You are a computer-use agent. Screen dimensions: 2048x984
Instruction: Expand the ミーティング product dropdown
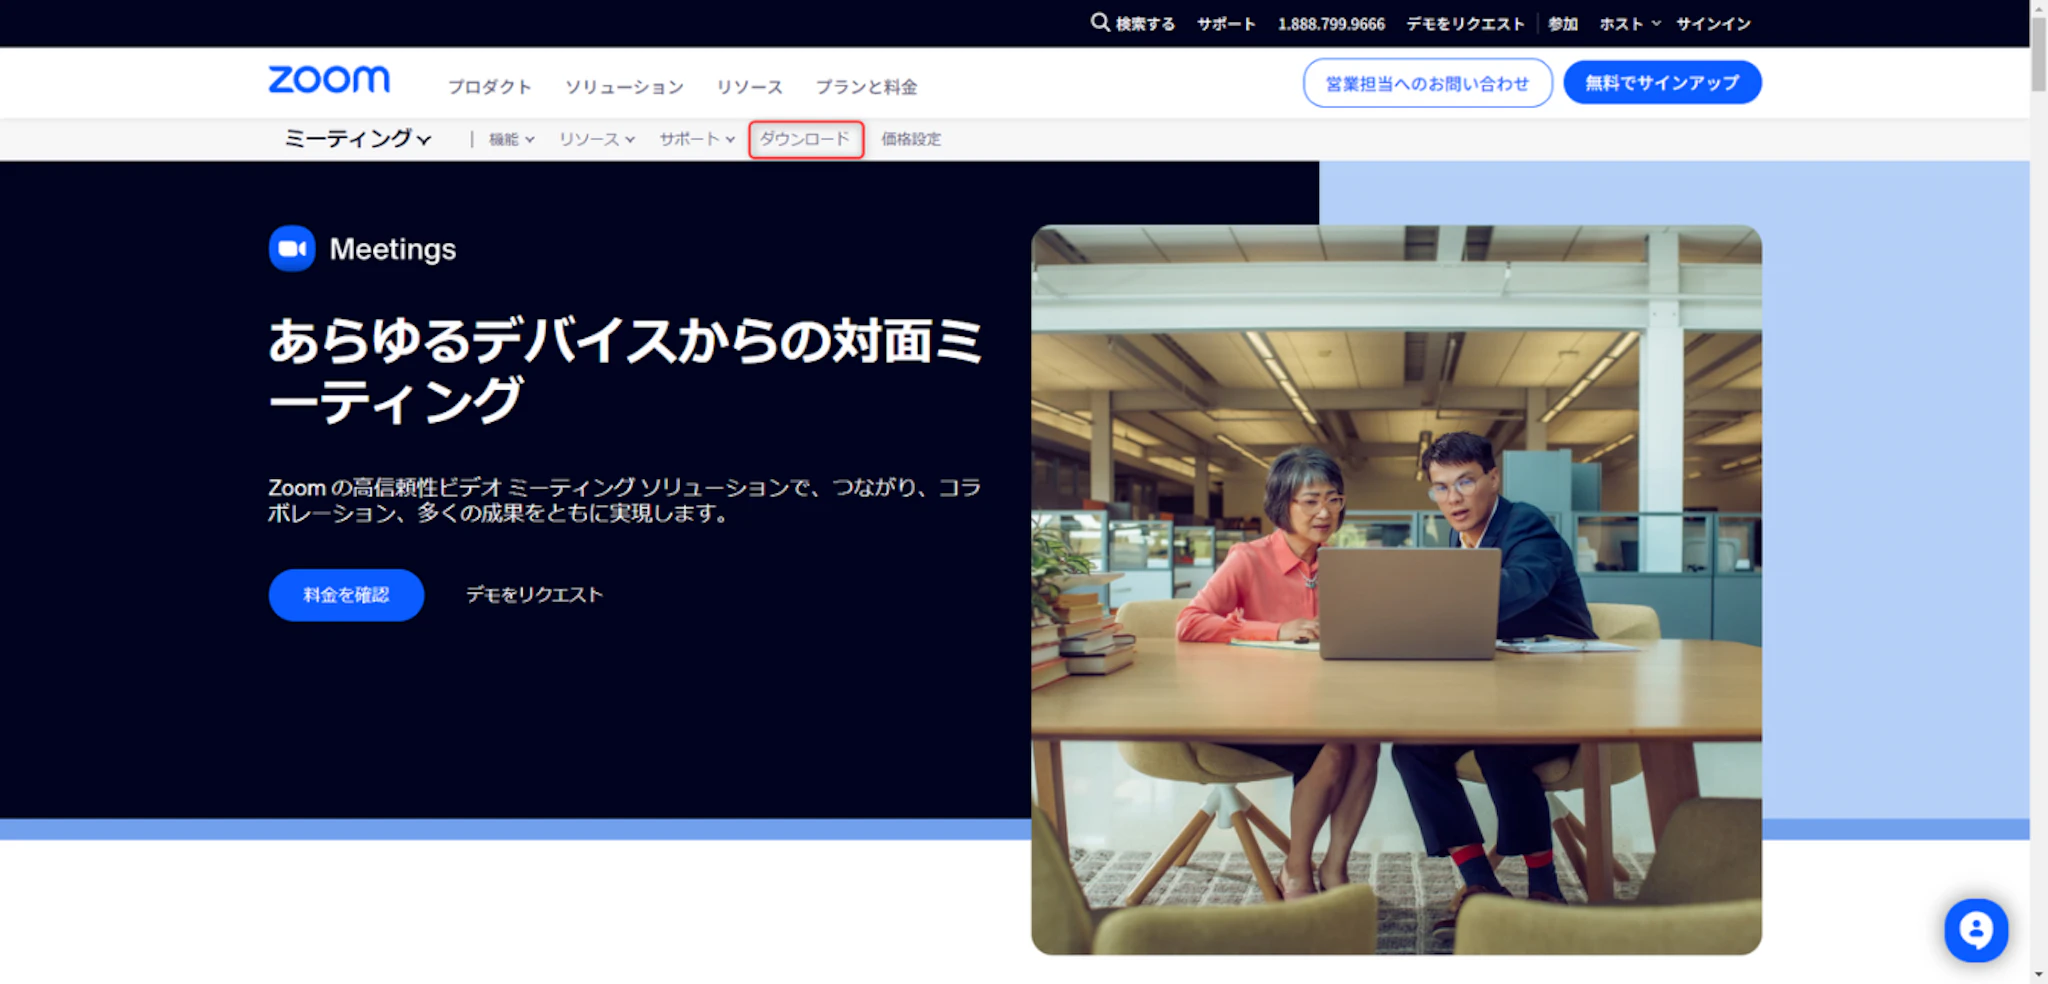pos(357,139)
